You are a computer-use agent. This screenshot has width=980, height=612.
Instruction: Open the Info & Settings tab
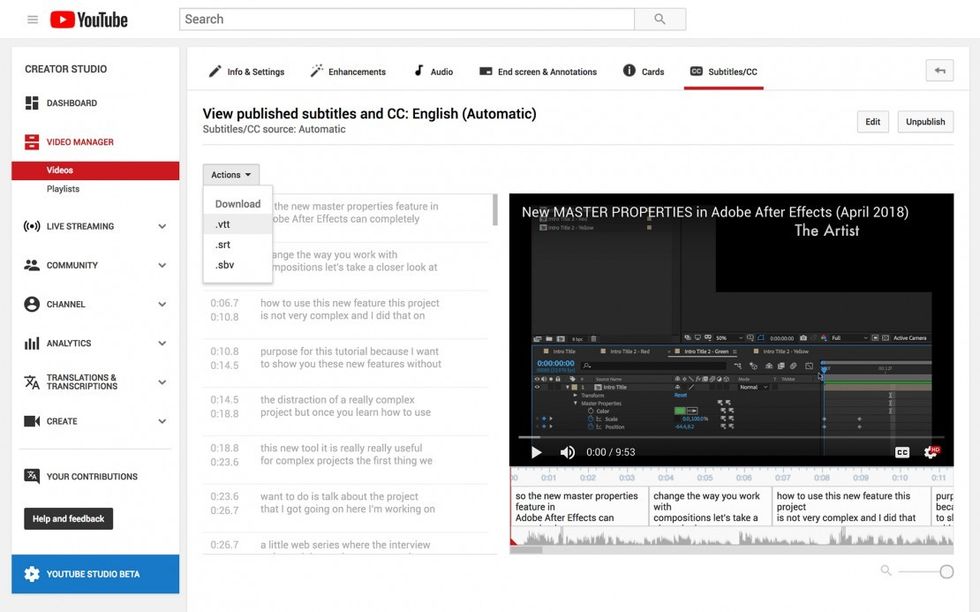pos(246,71)
